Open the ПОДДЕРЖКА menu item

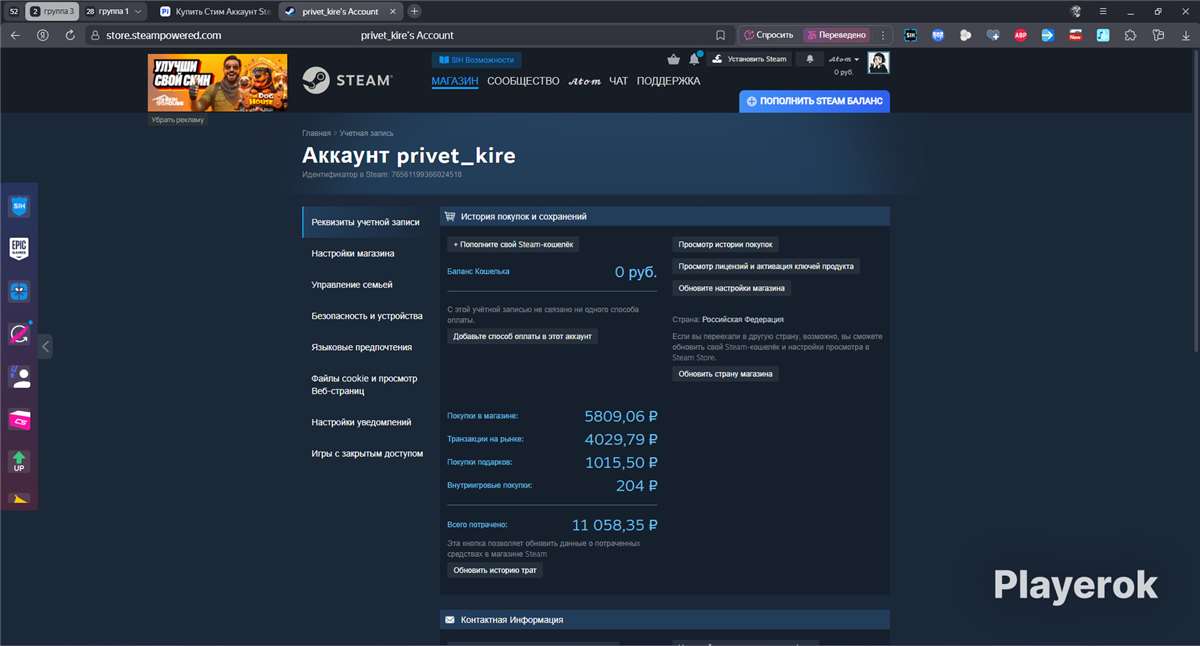click(x=669, y=81)
